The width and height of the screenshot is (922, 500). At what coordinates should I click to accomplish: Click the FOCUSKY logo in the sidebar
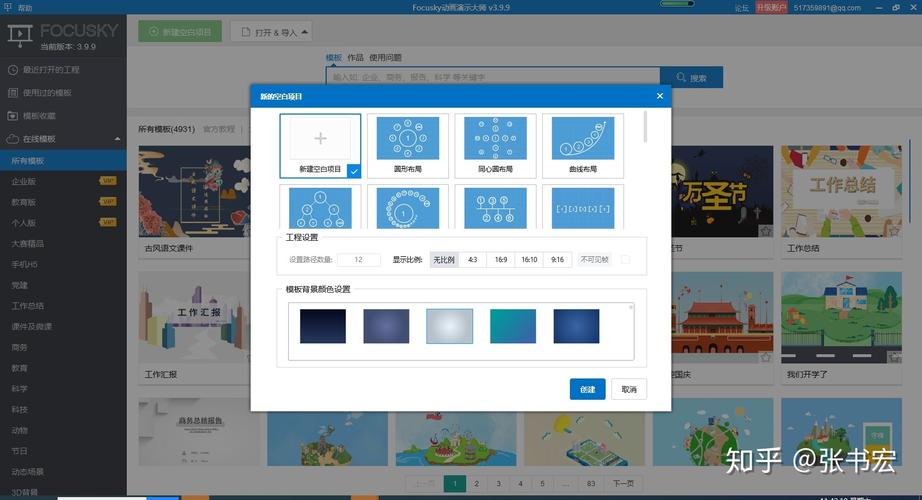(x=63, y=34)
